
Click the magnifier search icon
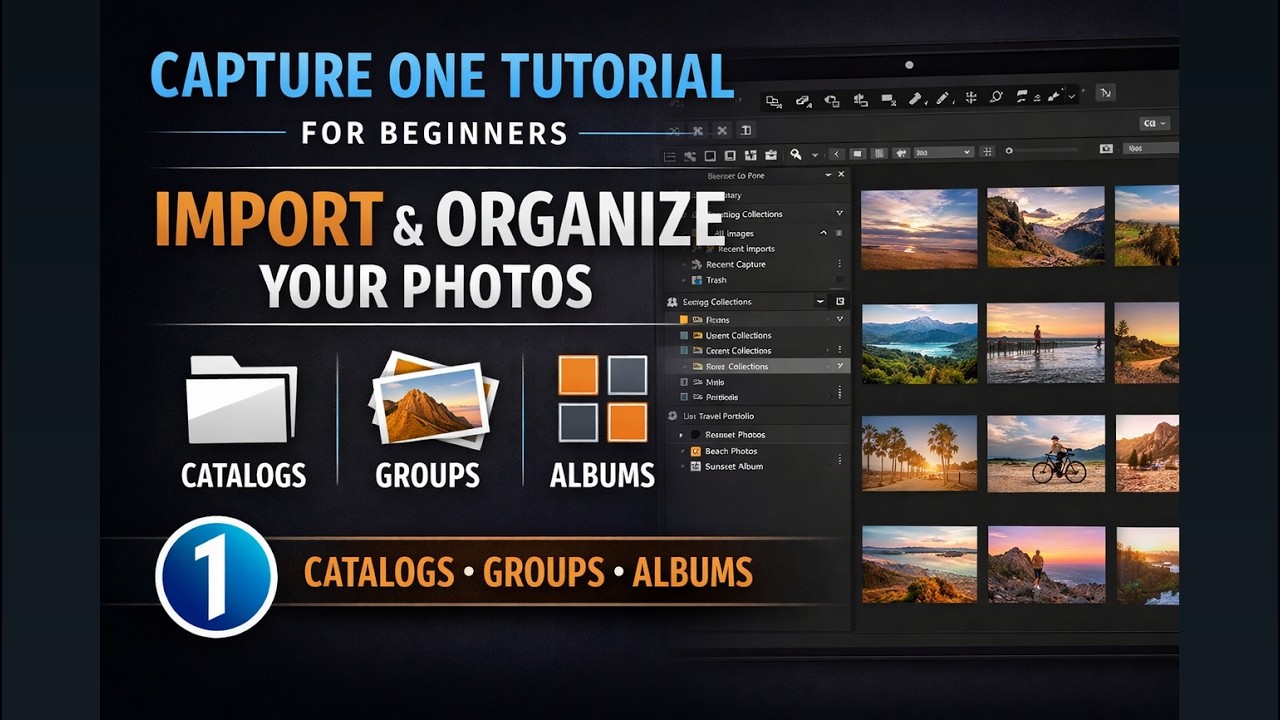[795, 155]
